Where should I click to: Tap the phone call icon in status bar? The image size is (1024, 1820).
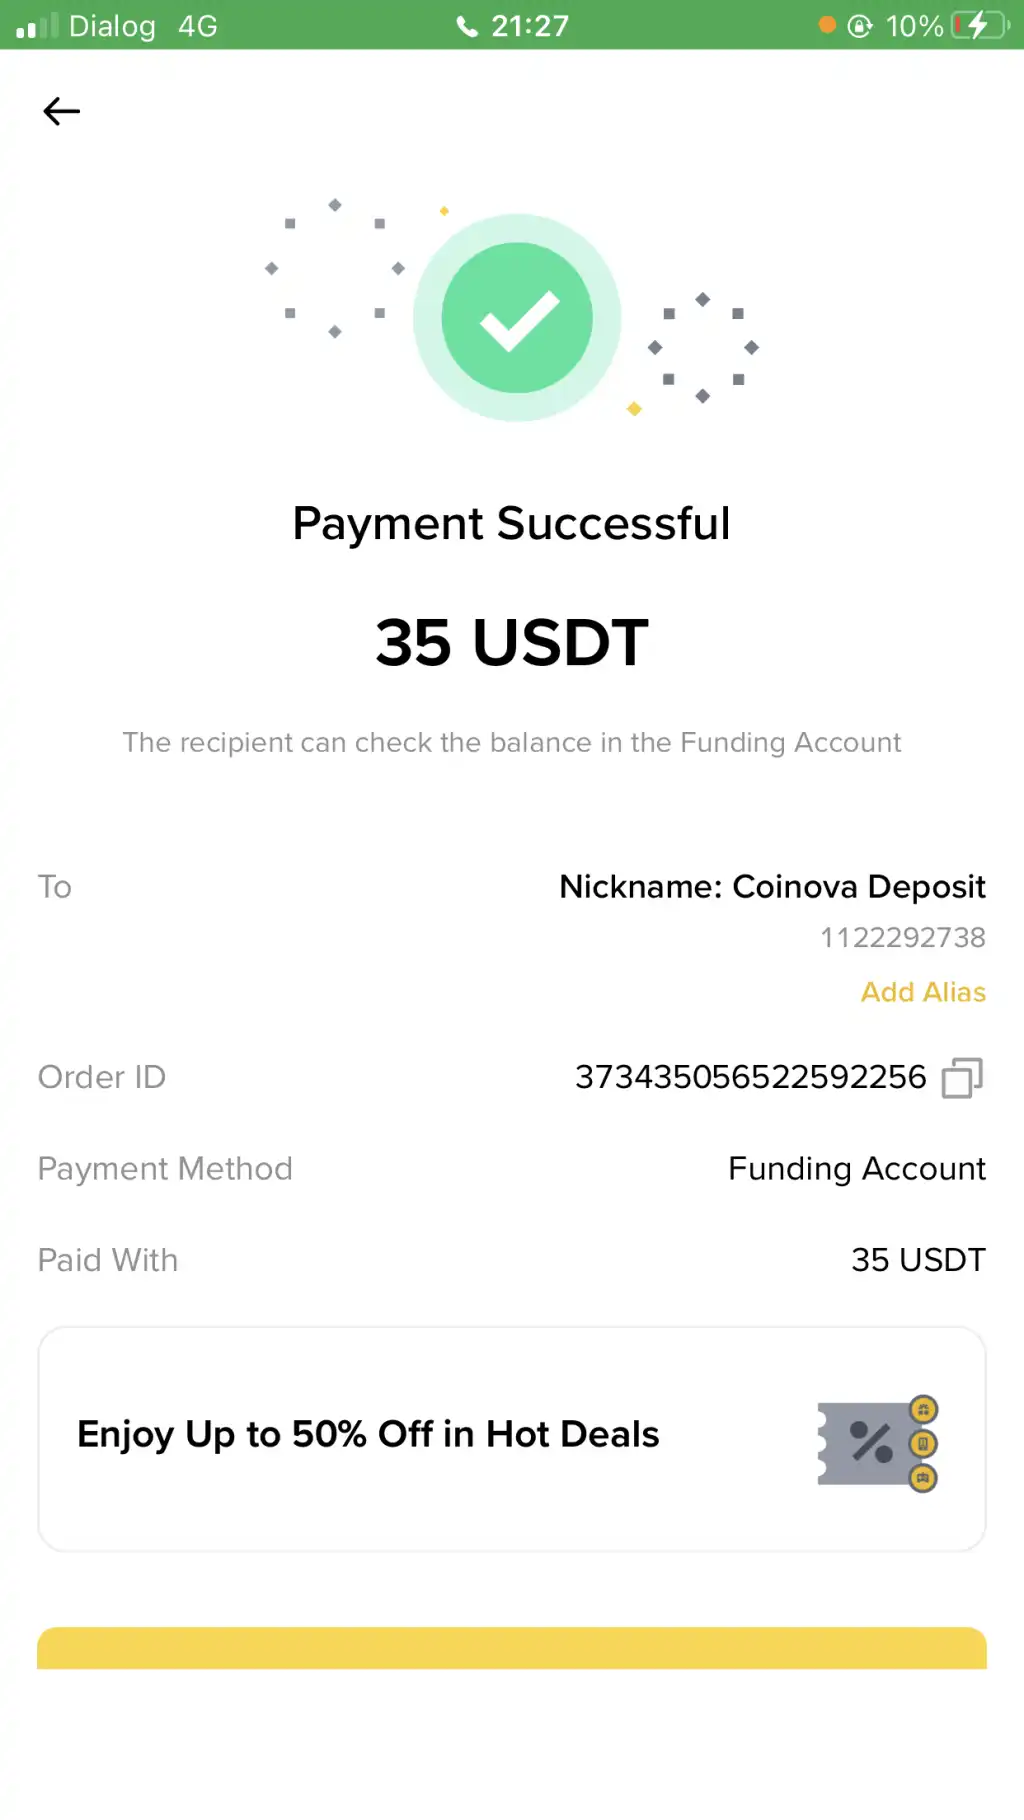467,26
